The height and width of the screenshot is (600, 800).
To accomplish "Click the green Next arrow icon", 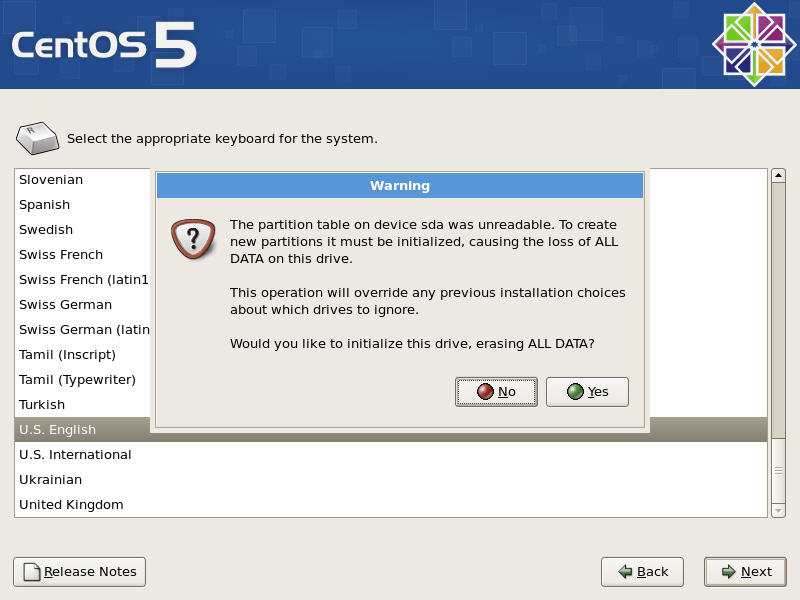I will pos(729,572).
